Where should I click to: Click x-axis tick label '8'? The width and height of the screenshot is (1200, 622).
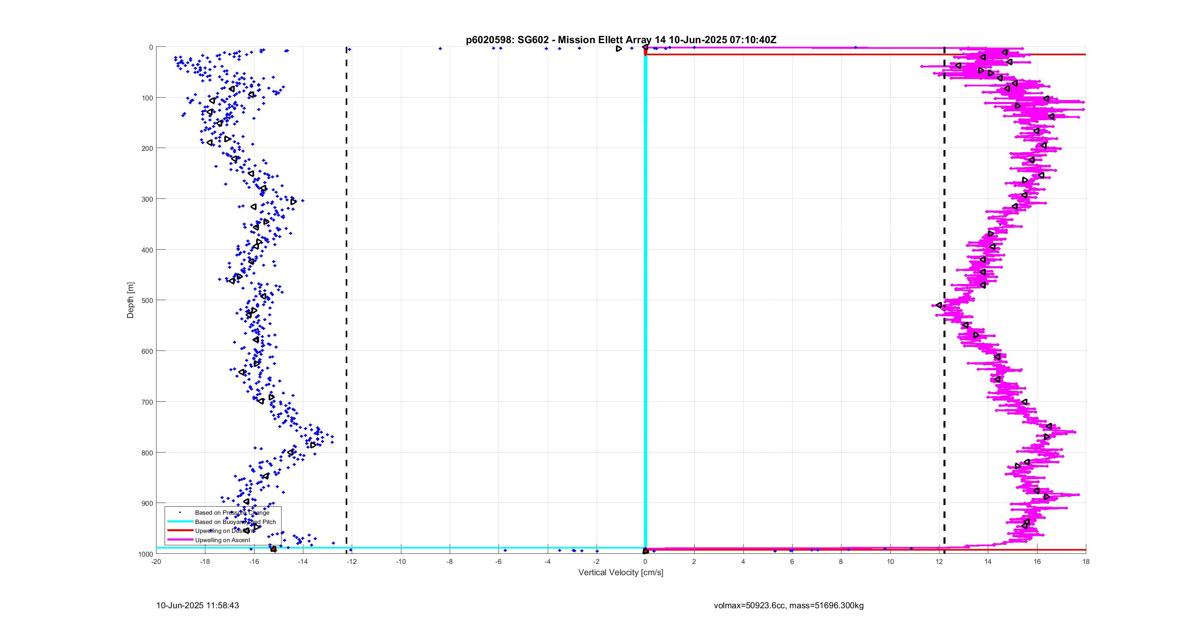point(841,562)
